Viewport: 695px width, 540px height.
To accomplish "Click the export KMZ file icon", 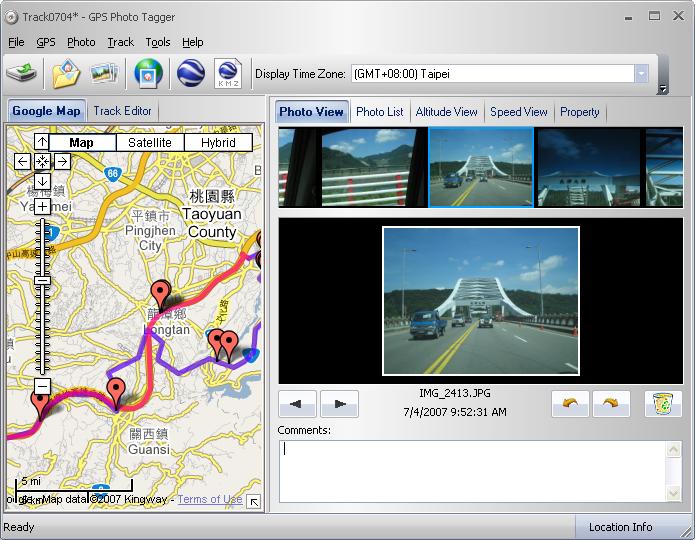I will pyautogui.click(x=228, y=73).
